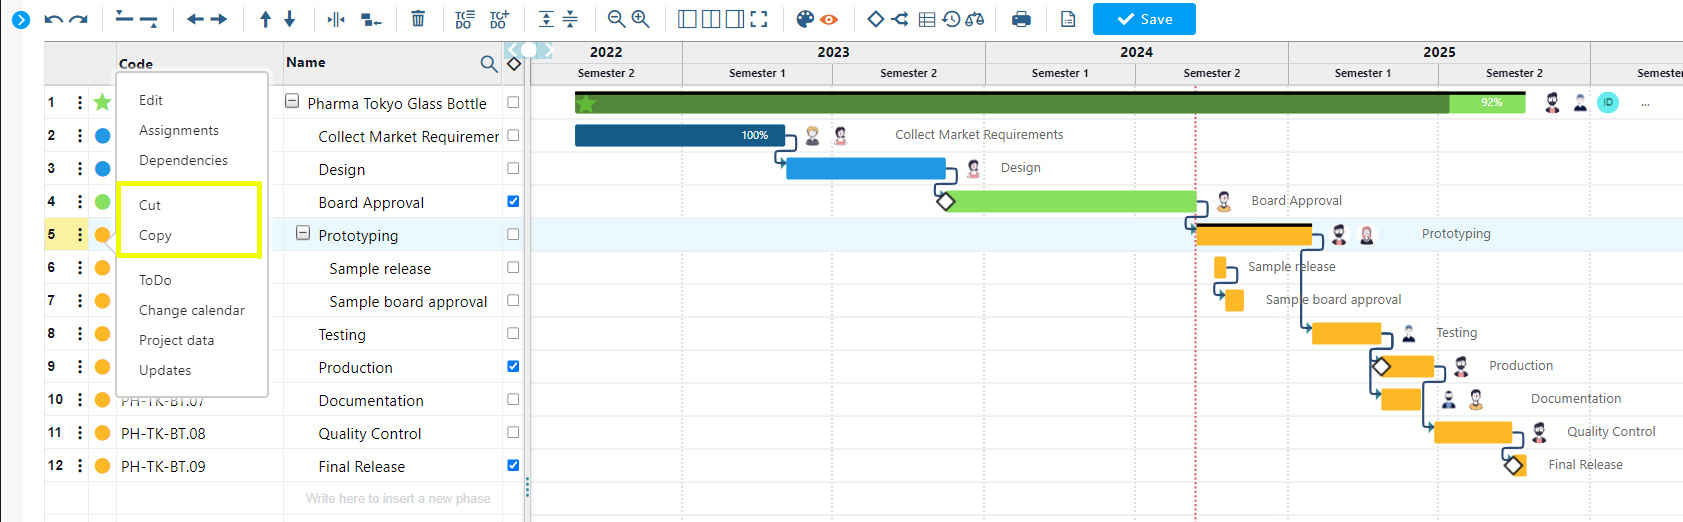
Task: Click the blue arrow sidebar expand button
Action: coord(21,19)
